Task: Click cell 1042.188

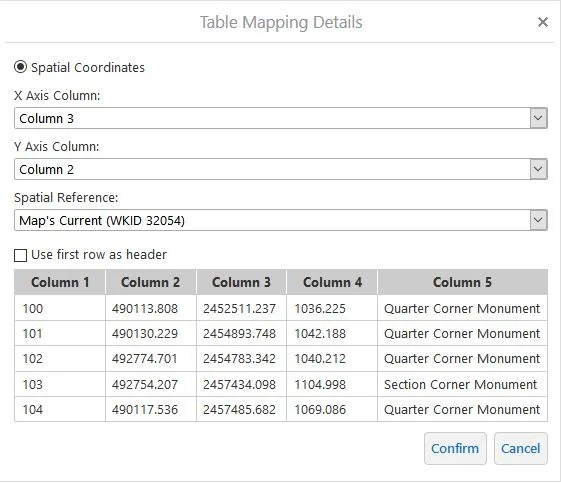Action: coord(332,333)
